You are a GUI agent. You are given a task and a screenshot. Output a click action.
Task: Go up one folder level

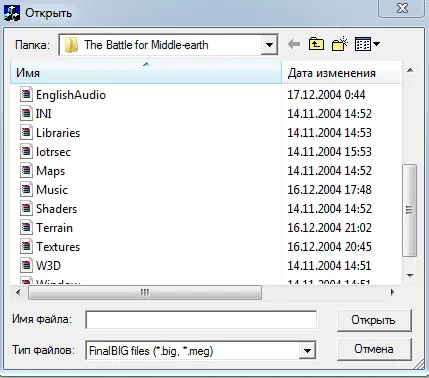(x=316, y=44)
